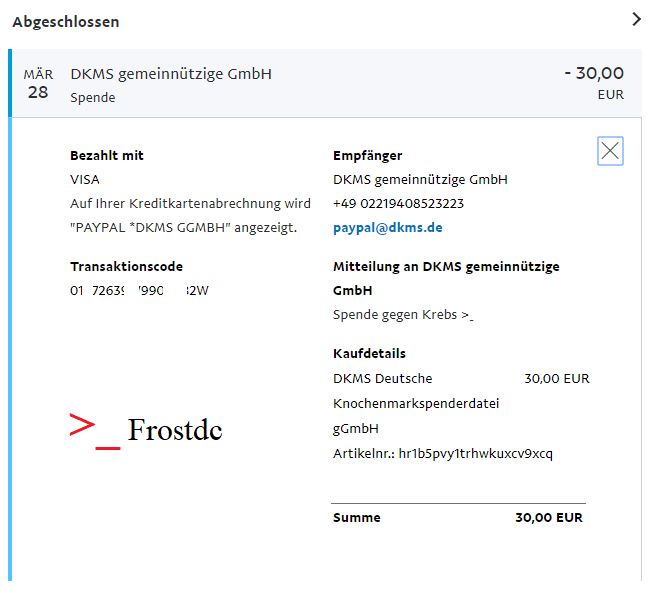Collapse the DKMS gemeinnützige GmbH transaction row
Screen dimensions: 648x596
point(326,83)
